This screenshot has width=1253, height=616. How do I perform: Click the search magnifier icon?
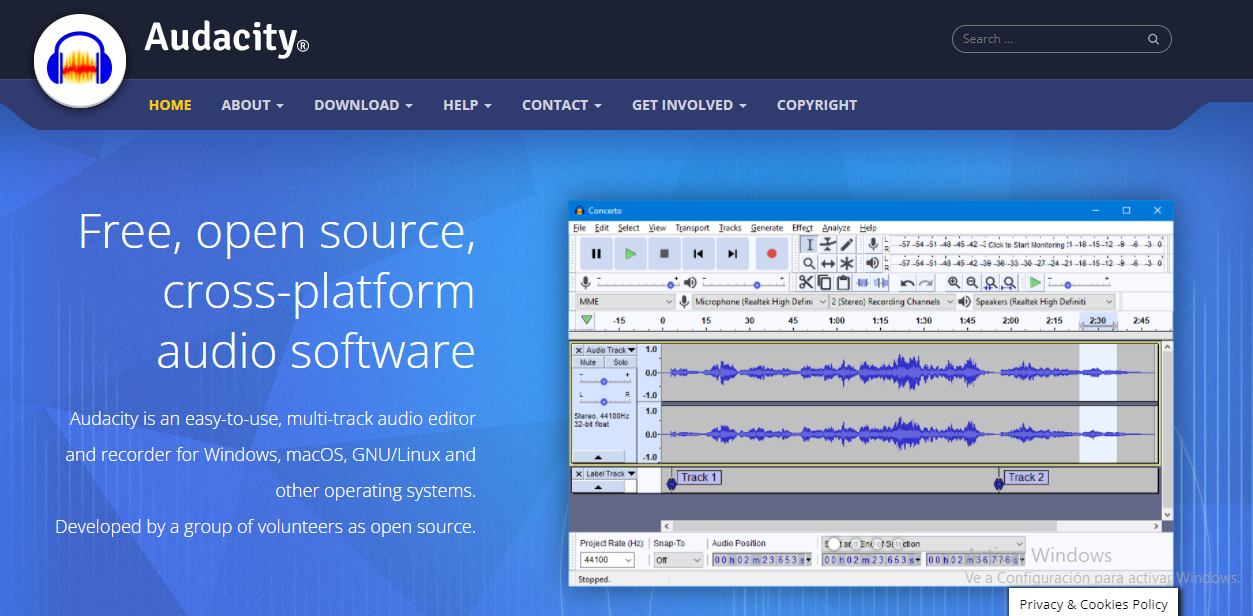pyautogui.click(x=1153, y=39)
